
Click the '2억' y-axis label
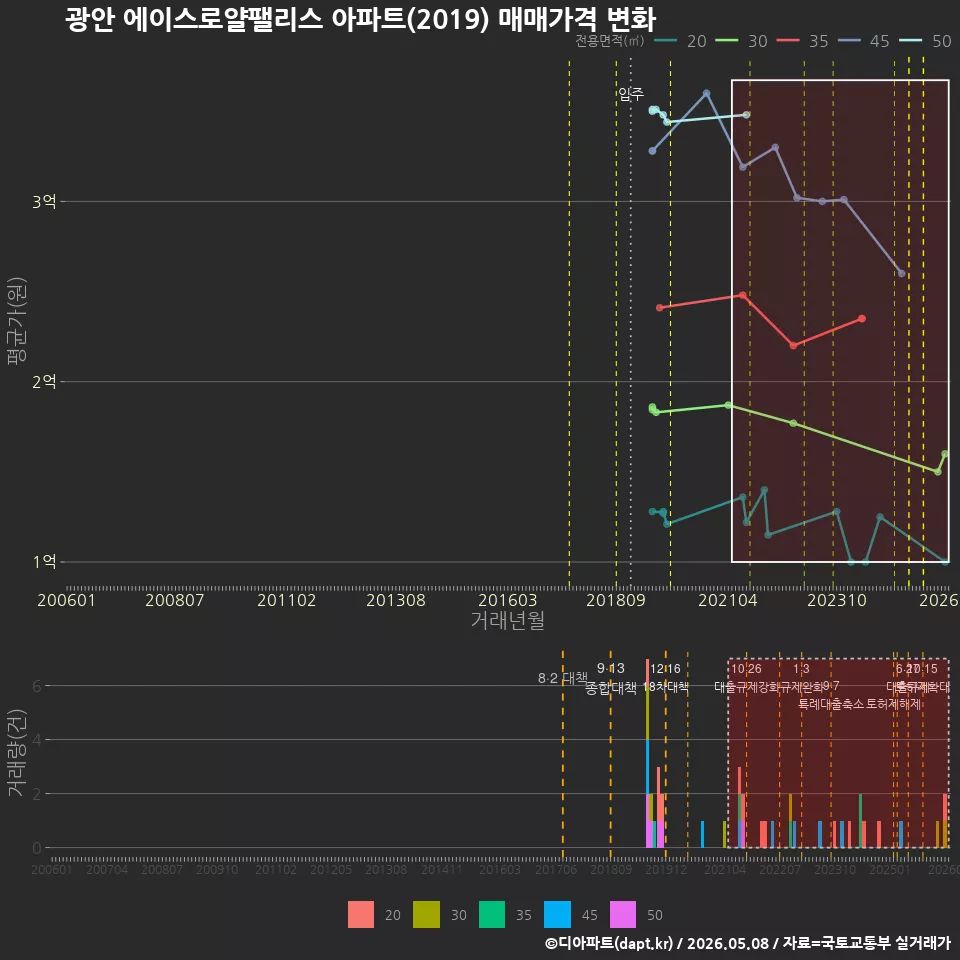44,382
